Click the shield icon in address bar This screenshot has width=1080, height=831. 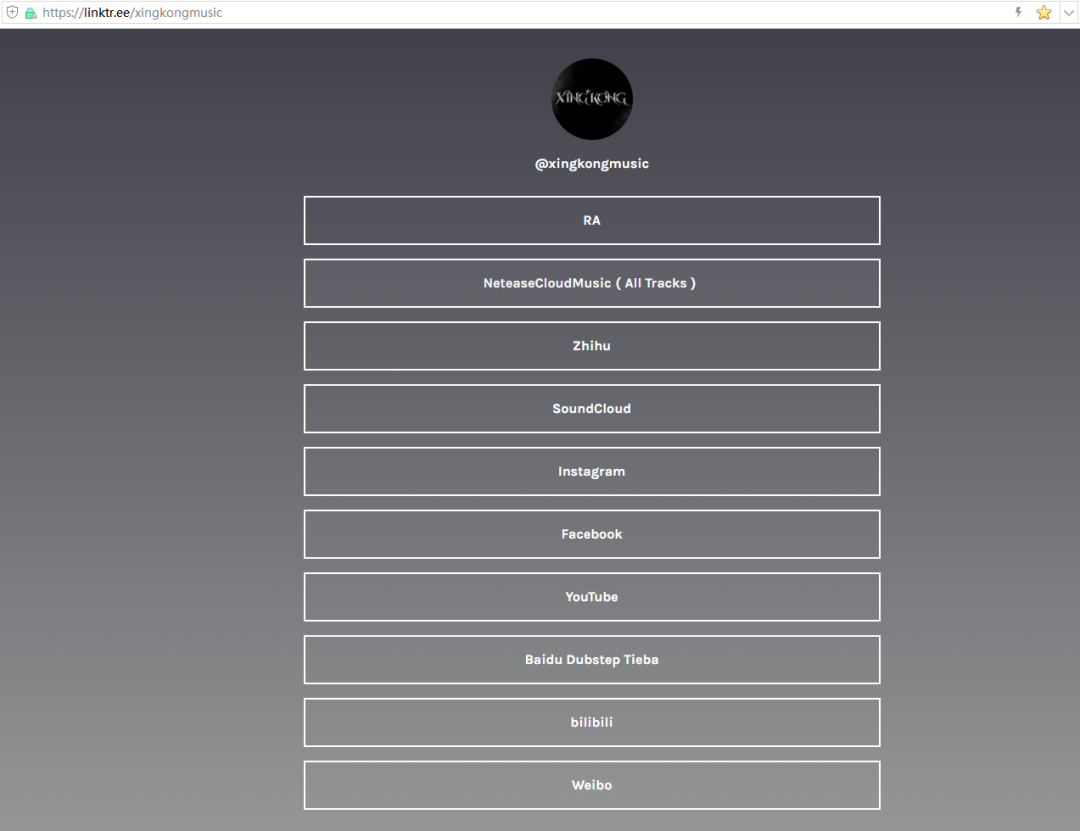point(12,12)
